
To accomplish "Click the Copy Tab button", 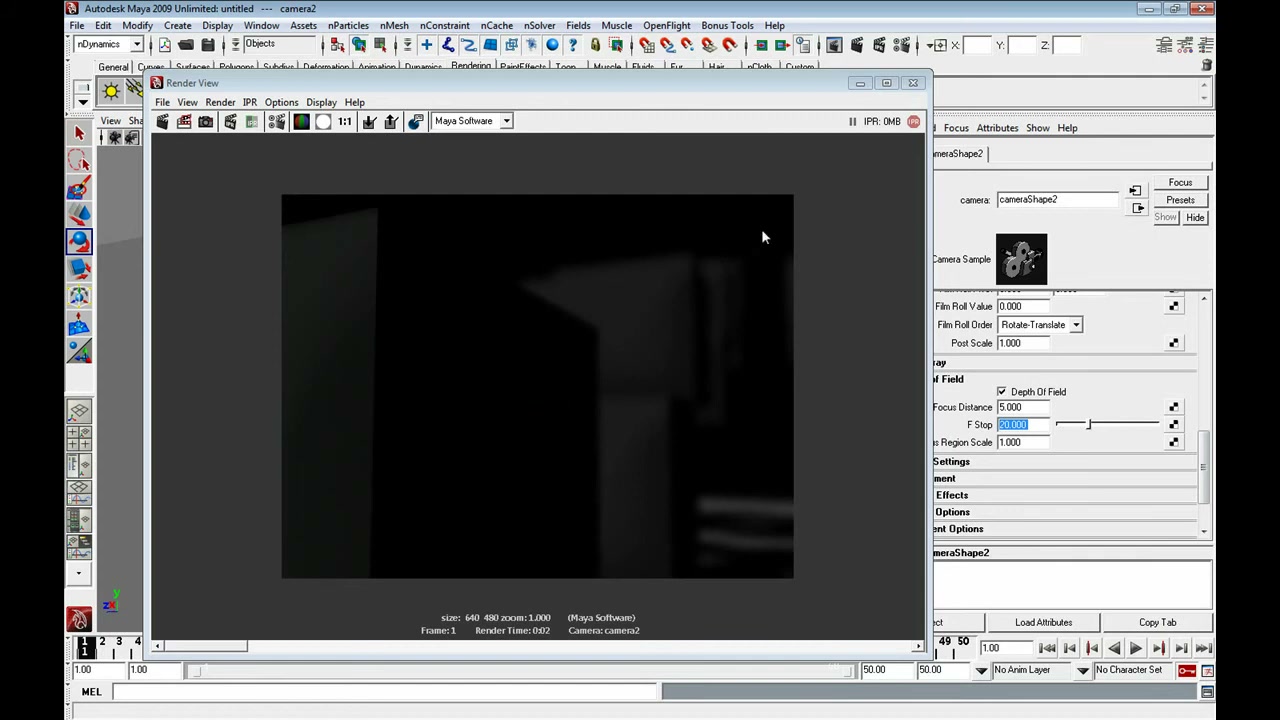I will click(1157, 622).
